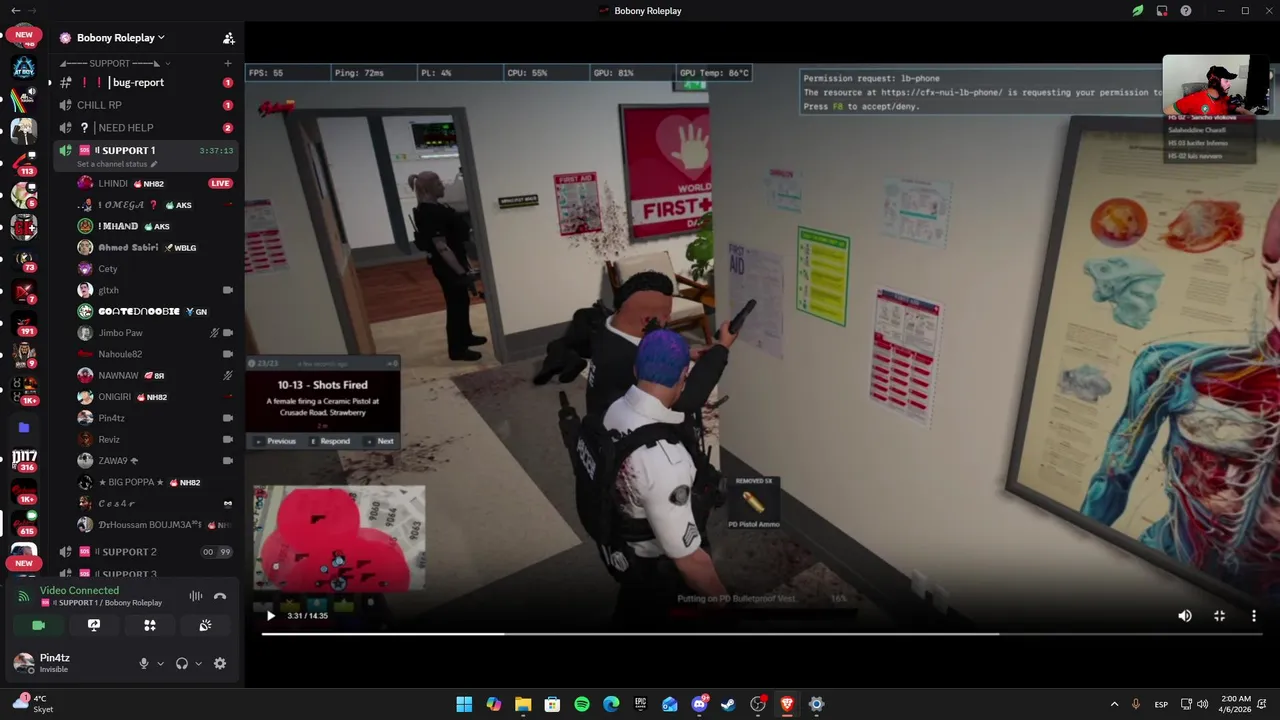The height and width of the screenshot is (720, 1280).
Task: Show hidden system tray icons chevron
Action: 1115,704
